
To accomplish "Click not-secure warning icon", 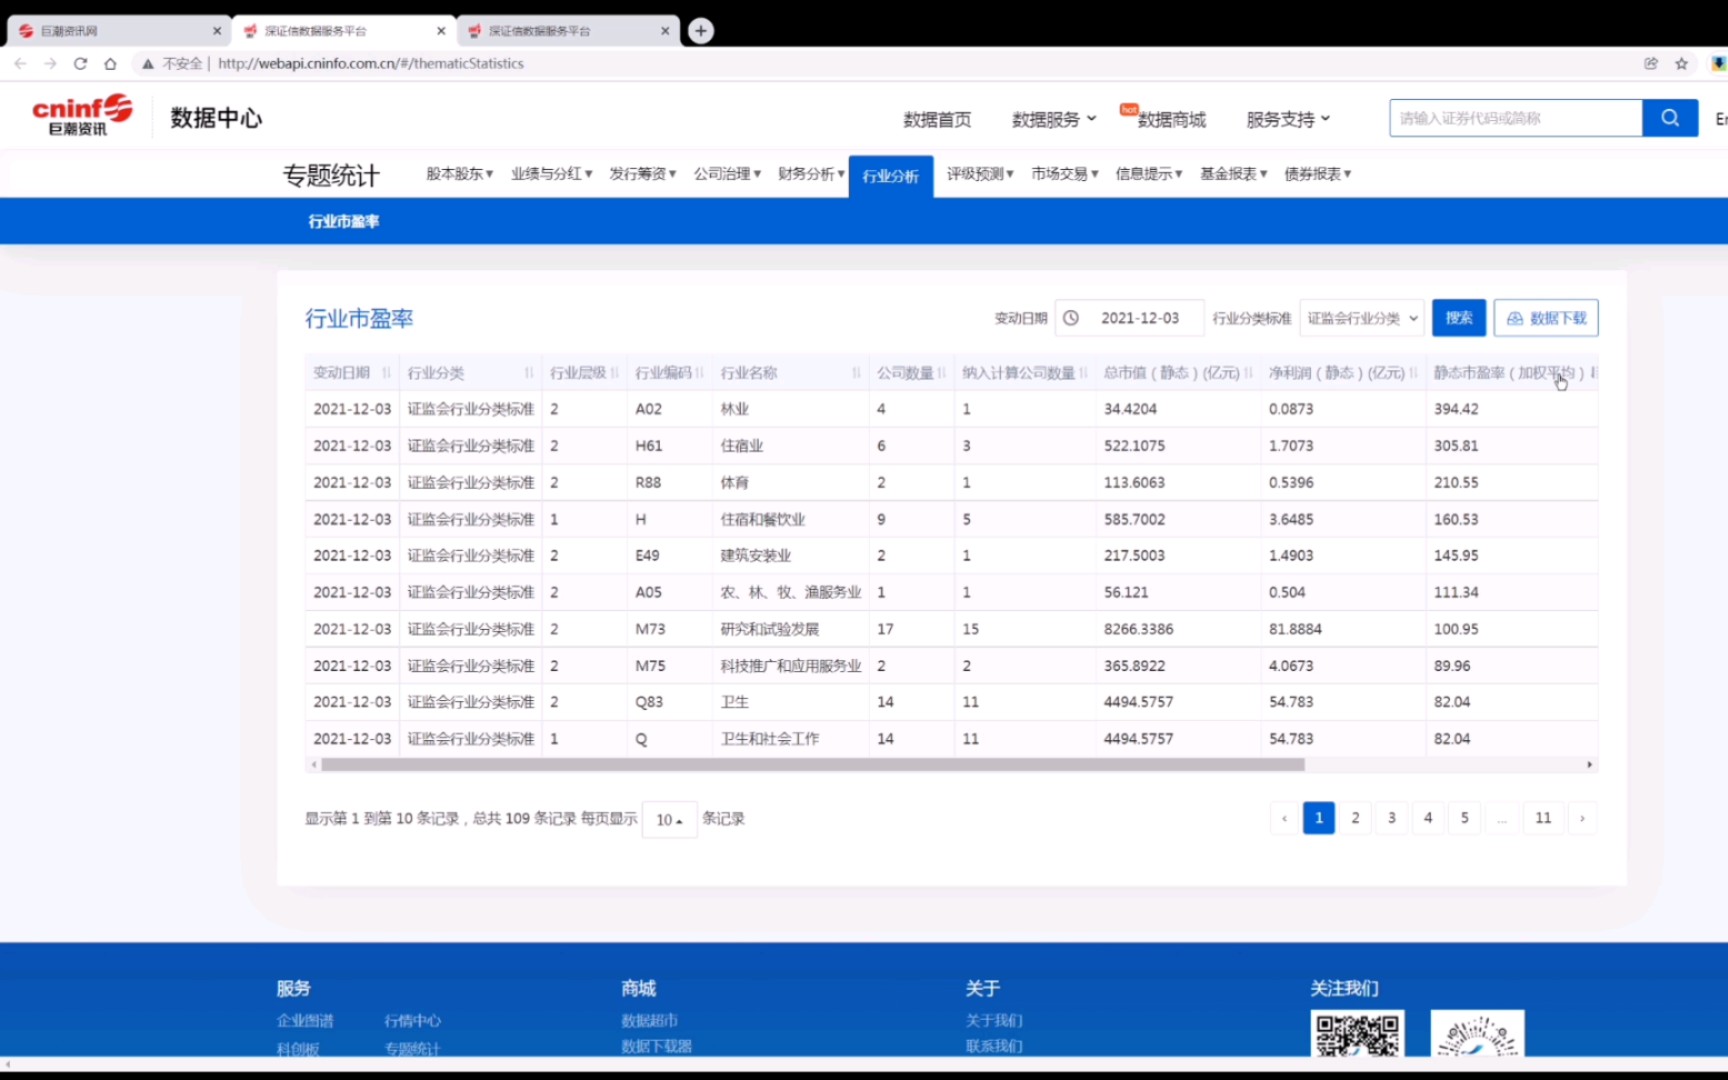I will coord(148,63).
